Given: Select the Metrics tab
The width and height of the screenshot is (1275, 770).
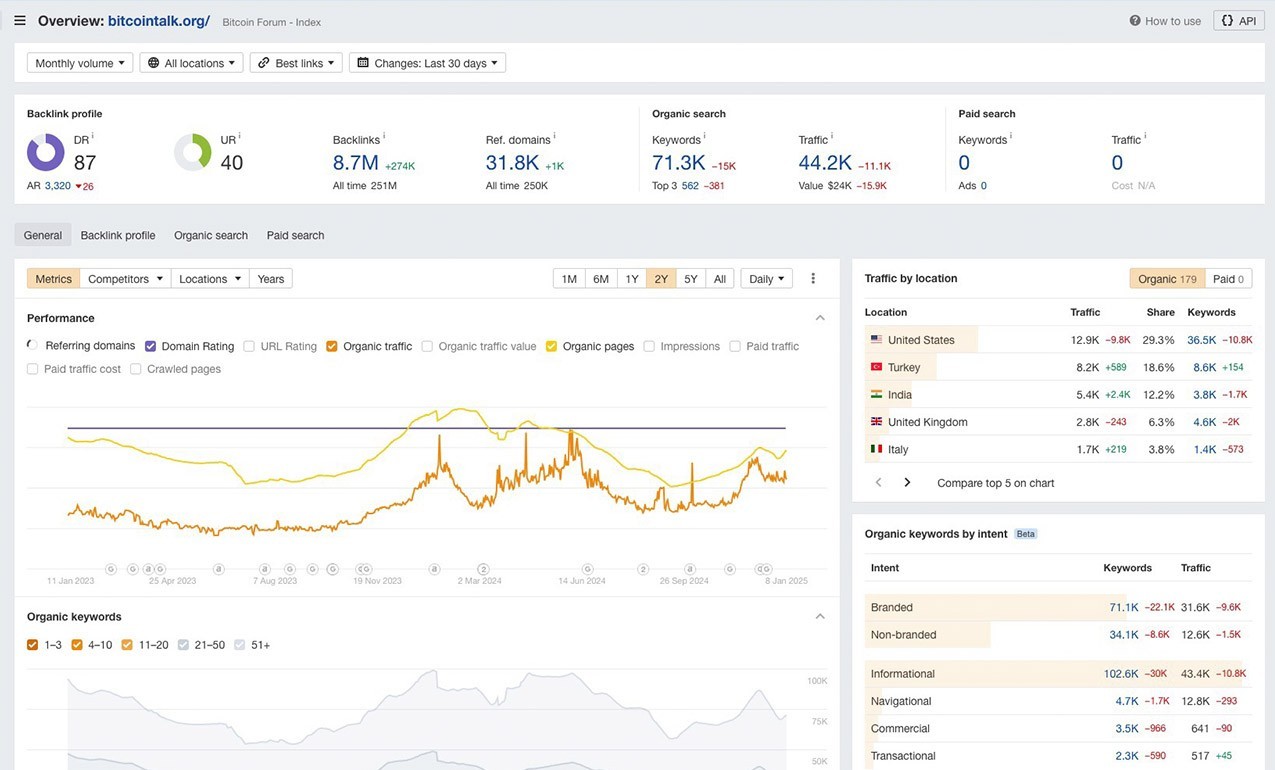Looking at the screenshot, I should pyautogui.click(x=53, y=279).
